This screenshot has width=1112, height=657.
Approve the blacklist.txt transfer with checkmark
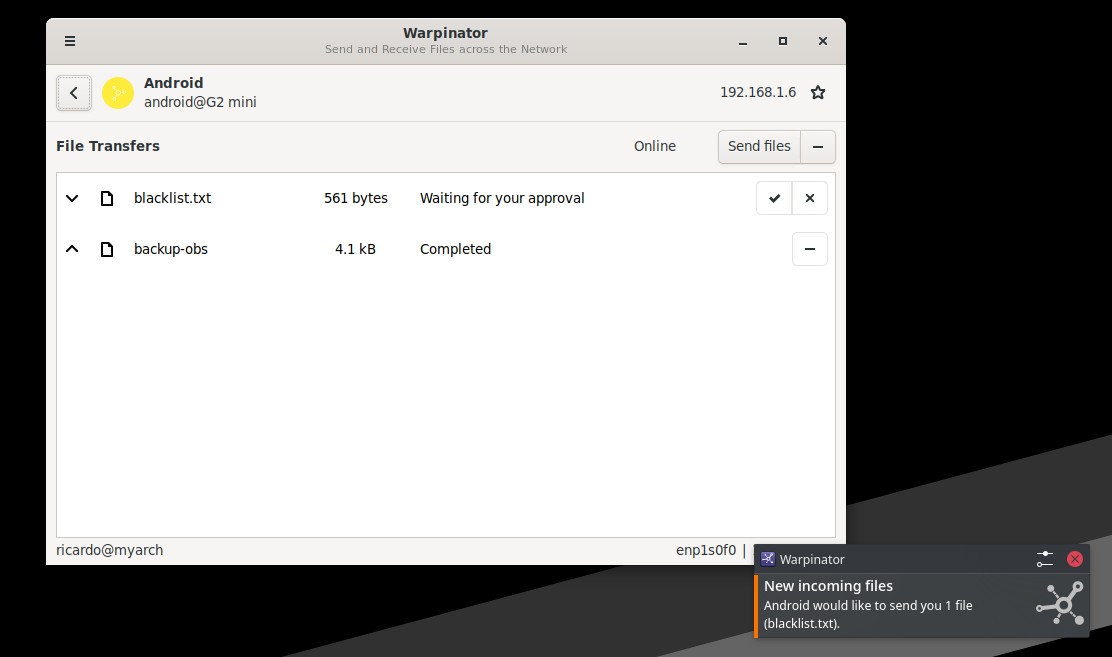tap(774, 198)
